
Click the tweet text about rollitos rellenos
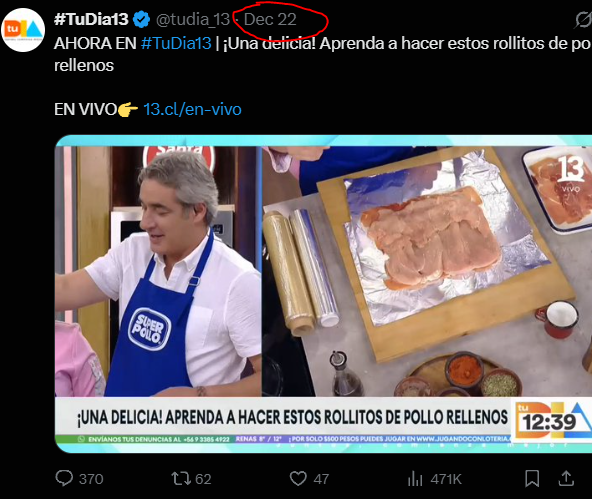coord(323,54)
